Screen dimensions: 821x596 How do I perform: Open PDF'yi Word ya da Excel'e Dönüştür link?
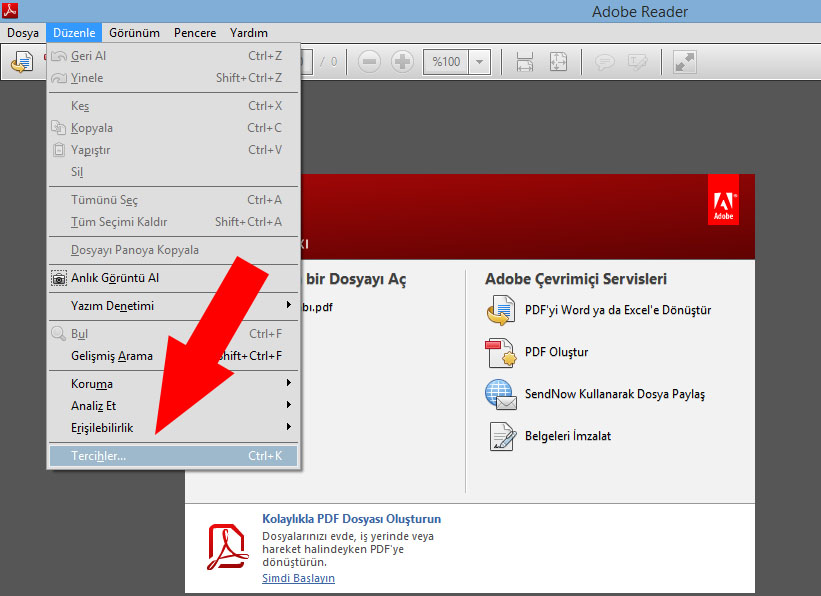618,310
